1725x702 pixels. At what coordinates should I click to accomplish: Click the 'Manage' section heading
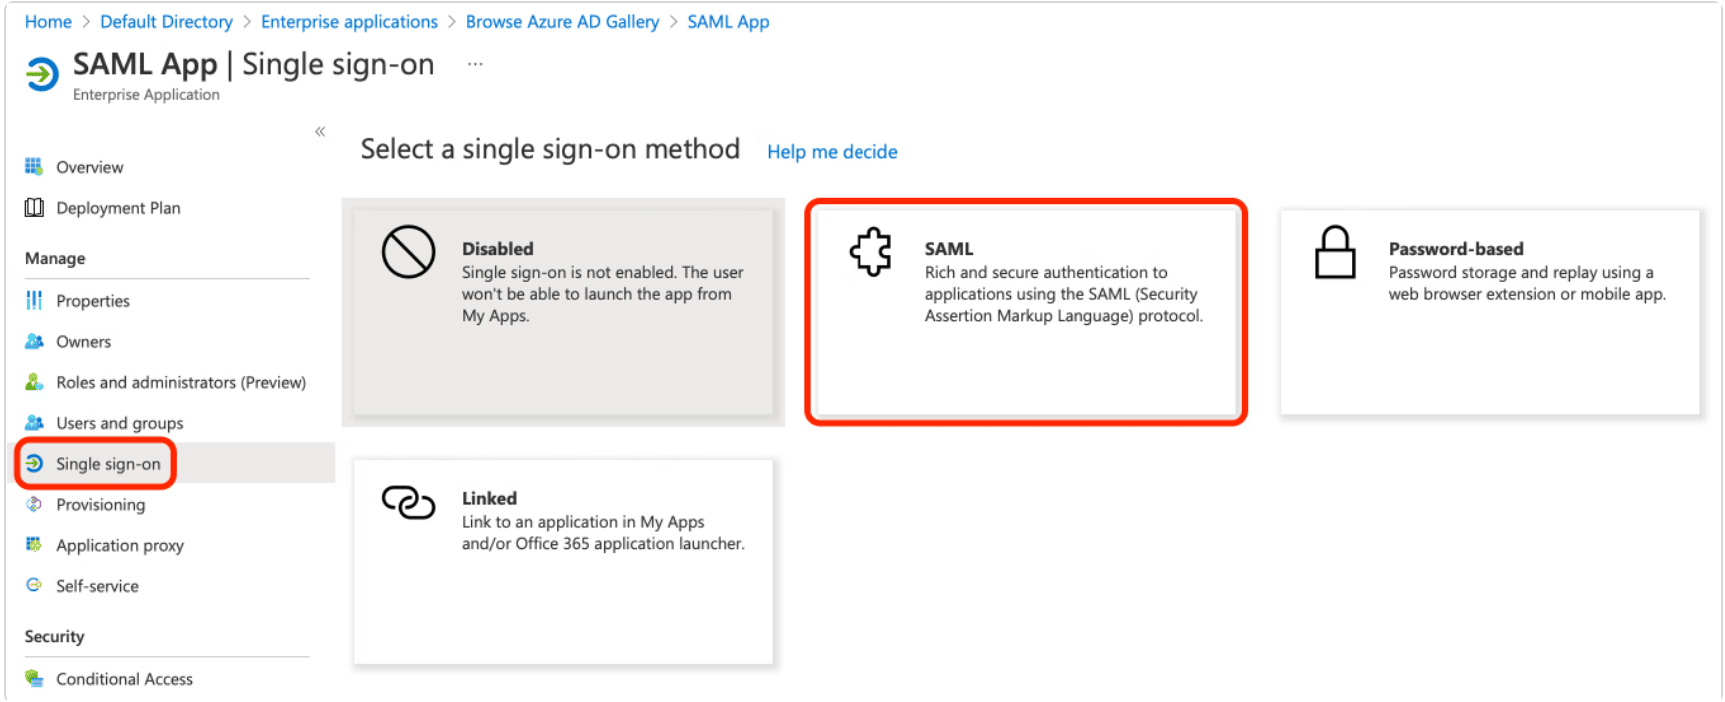pos(55,258)
